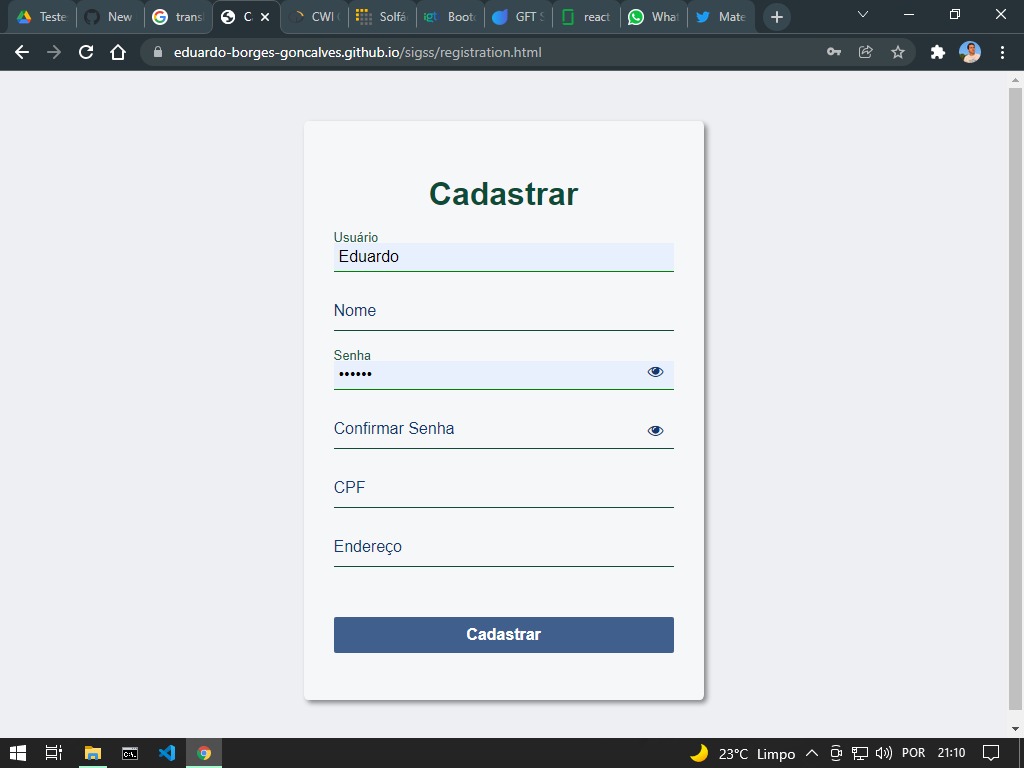Expand the tab search dropdown arrow
The image size is (1024, 768).
coord(863,14)
